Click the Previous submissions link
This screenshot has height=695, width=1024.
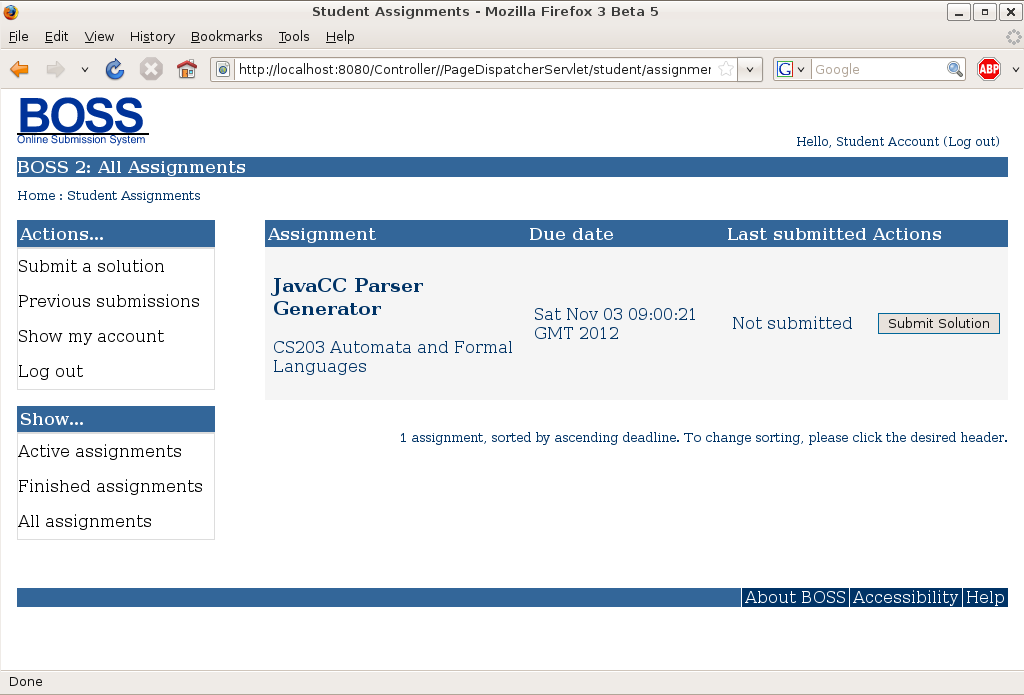(109, 301)
